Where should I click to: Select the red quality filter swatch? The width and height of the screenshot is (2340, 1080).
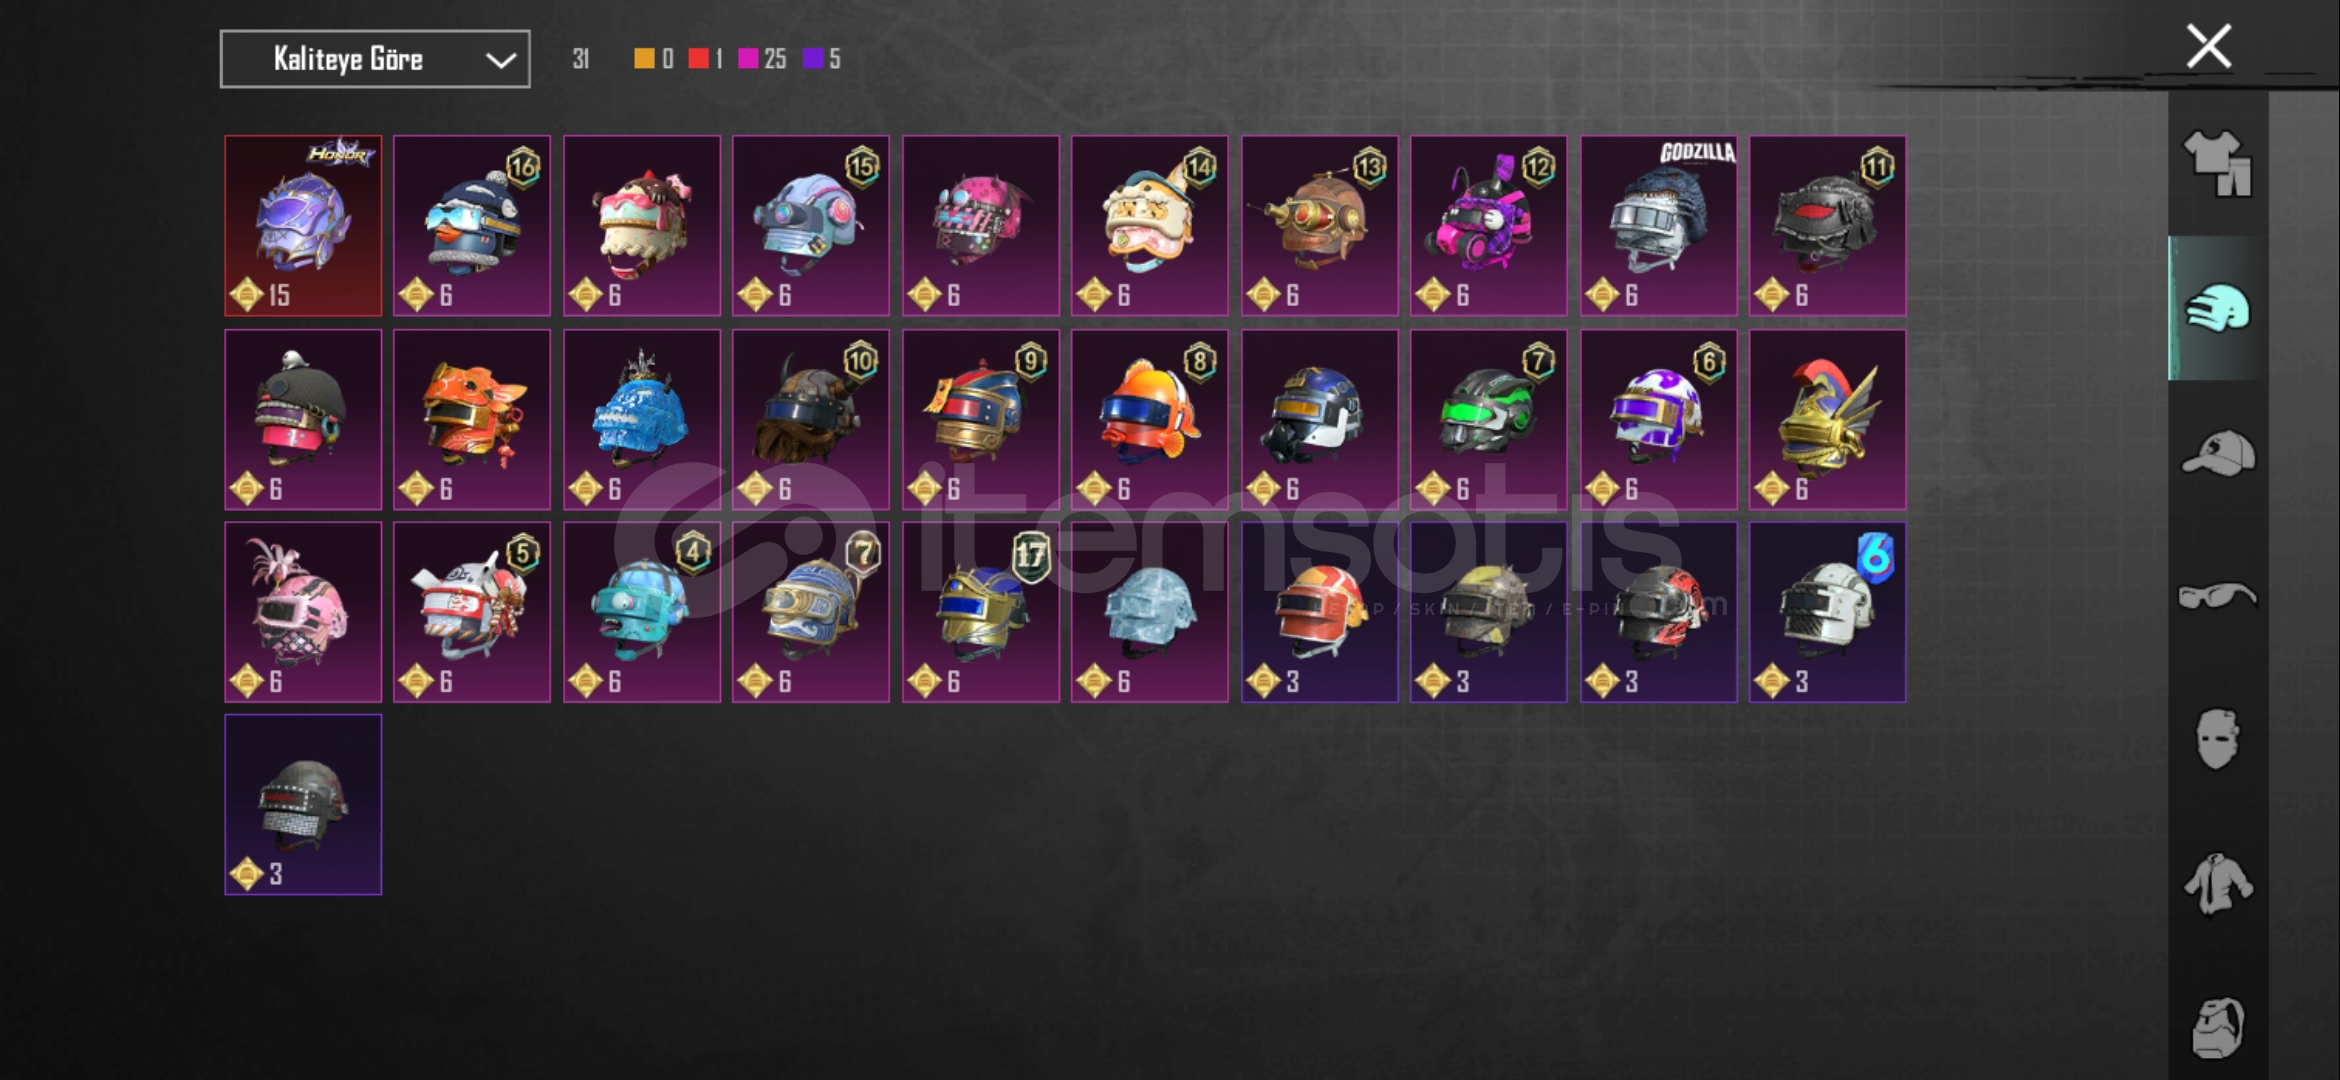(698, 59)
